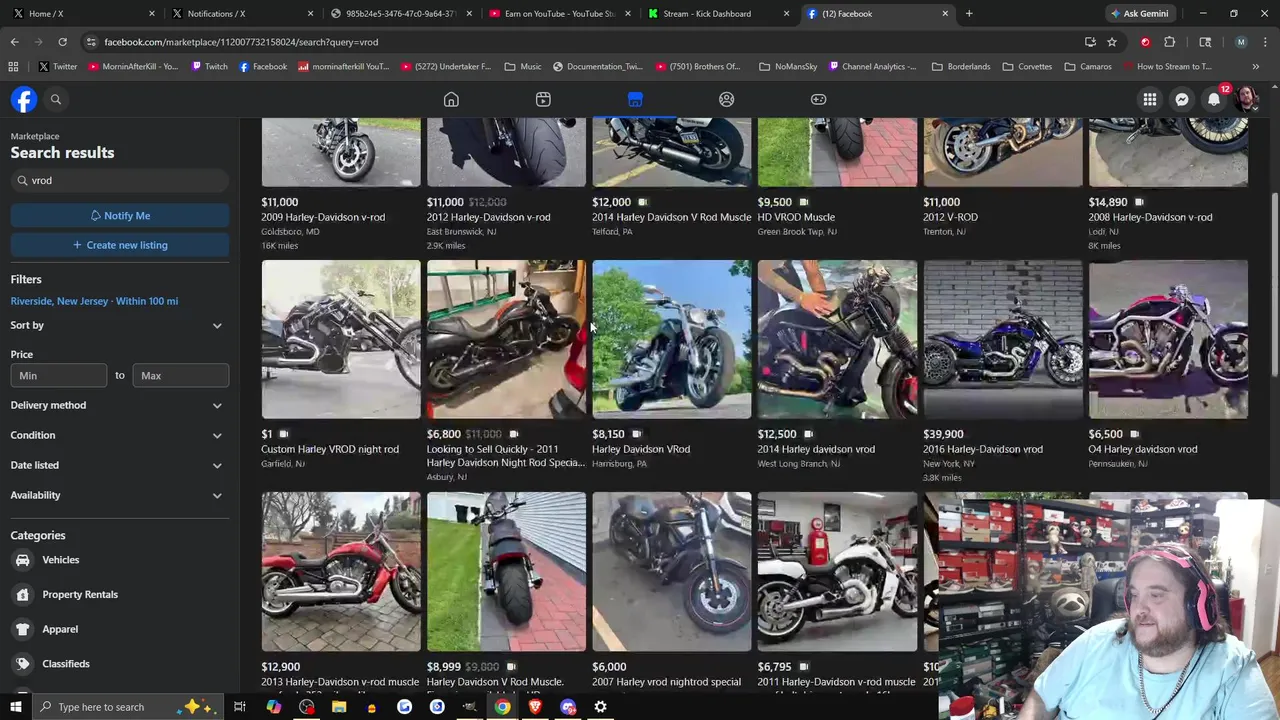Open '2007 Harley vrod nightrod special' listing title
The height and width of the screenshot is (720, 1280).
(x=666, y=682)
